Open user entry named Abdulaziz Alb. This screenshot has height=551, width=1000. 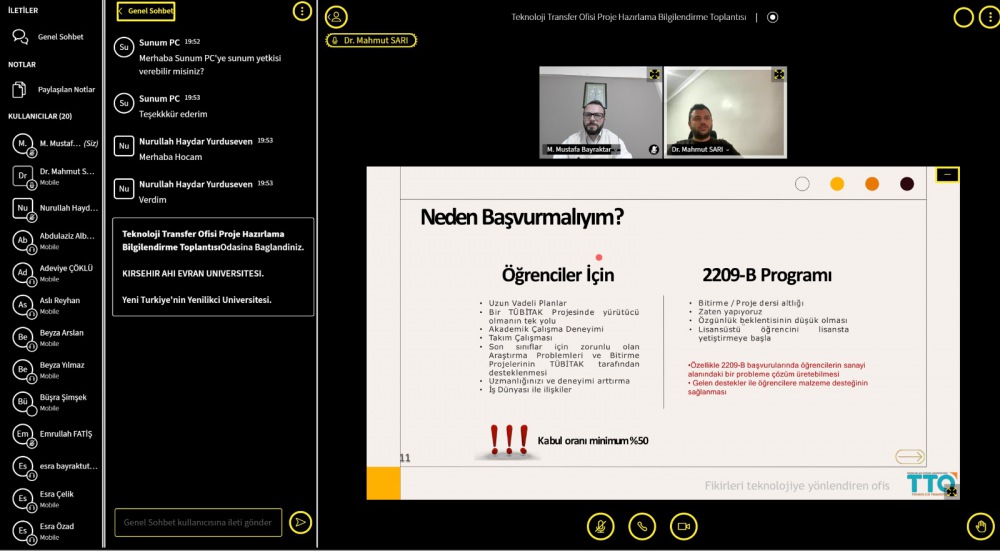[54, 240]
